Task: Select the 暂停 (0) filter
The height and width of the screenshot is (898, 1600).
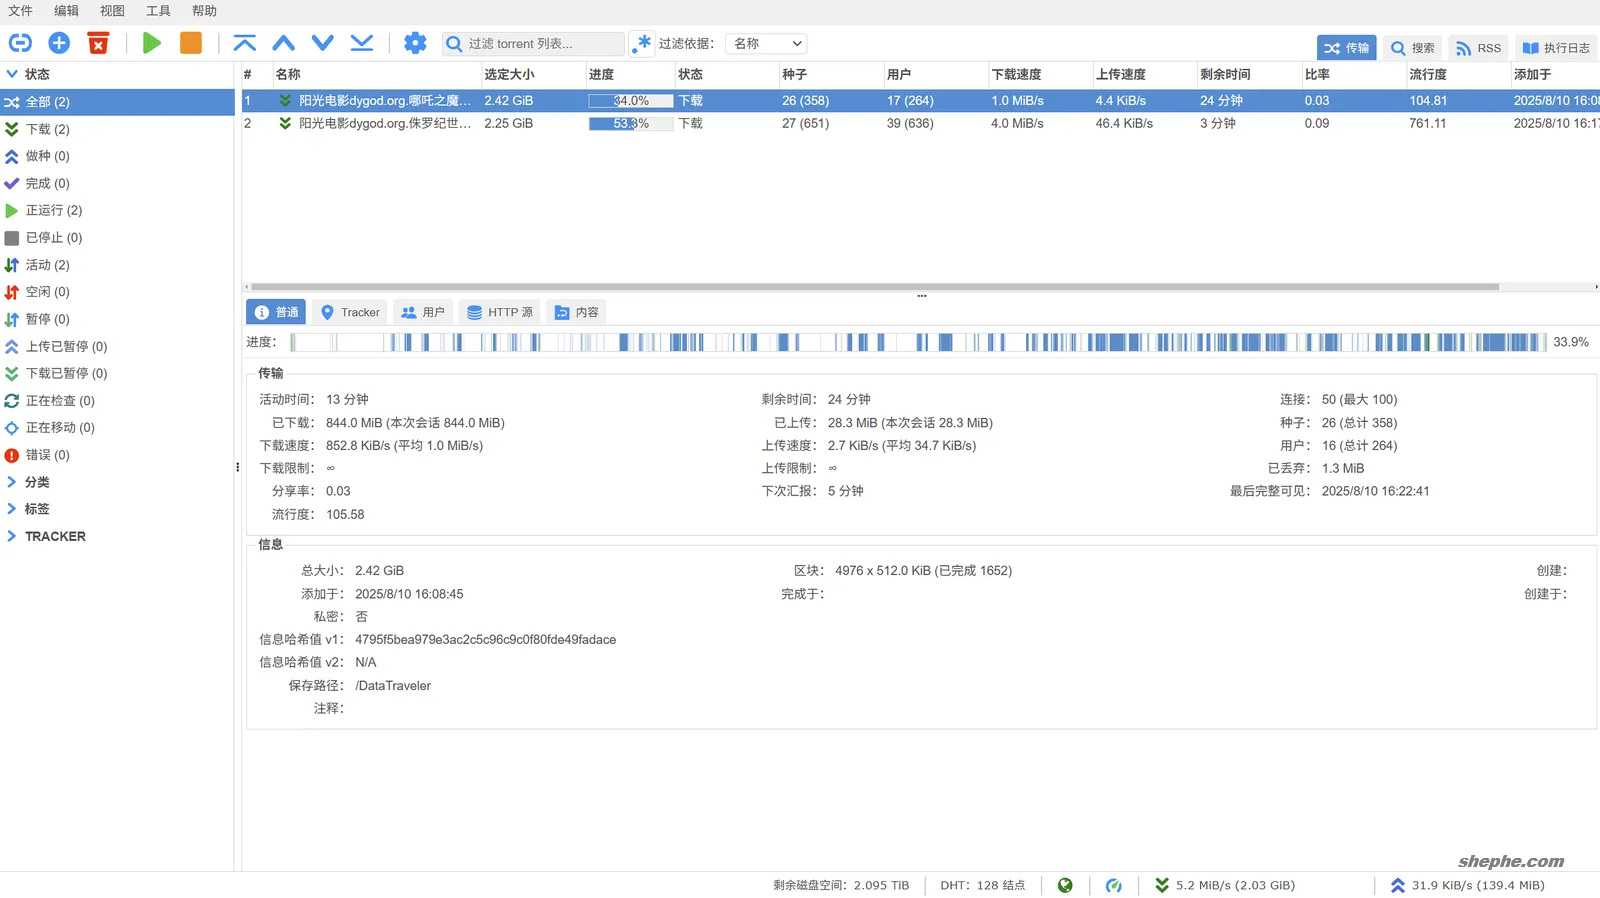Action: 117,319
